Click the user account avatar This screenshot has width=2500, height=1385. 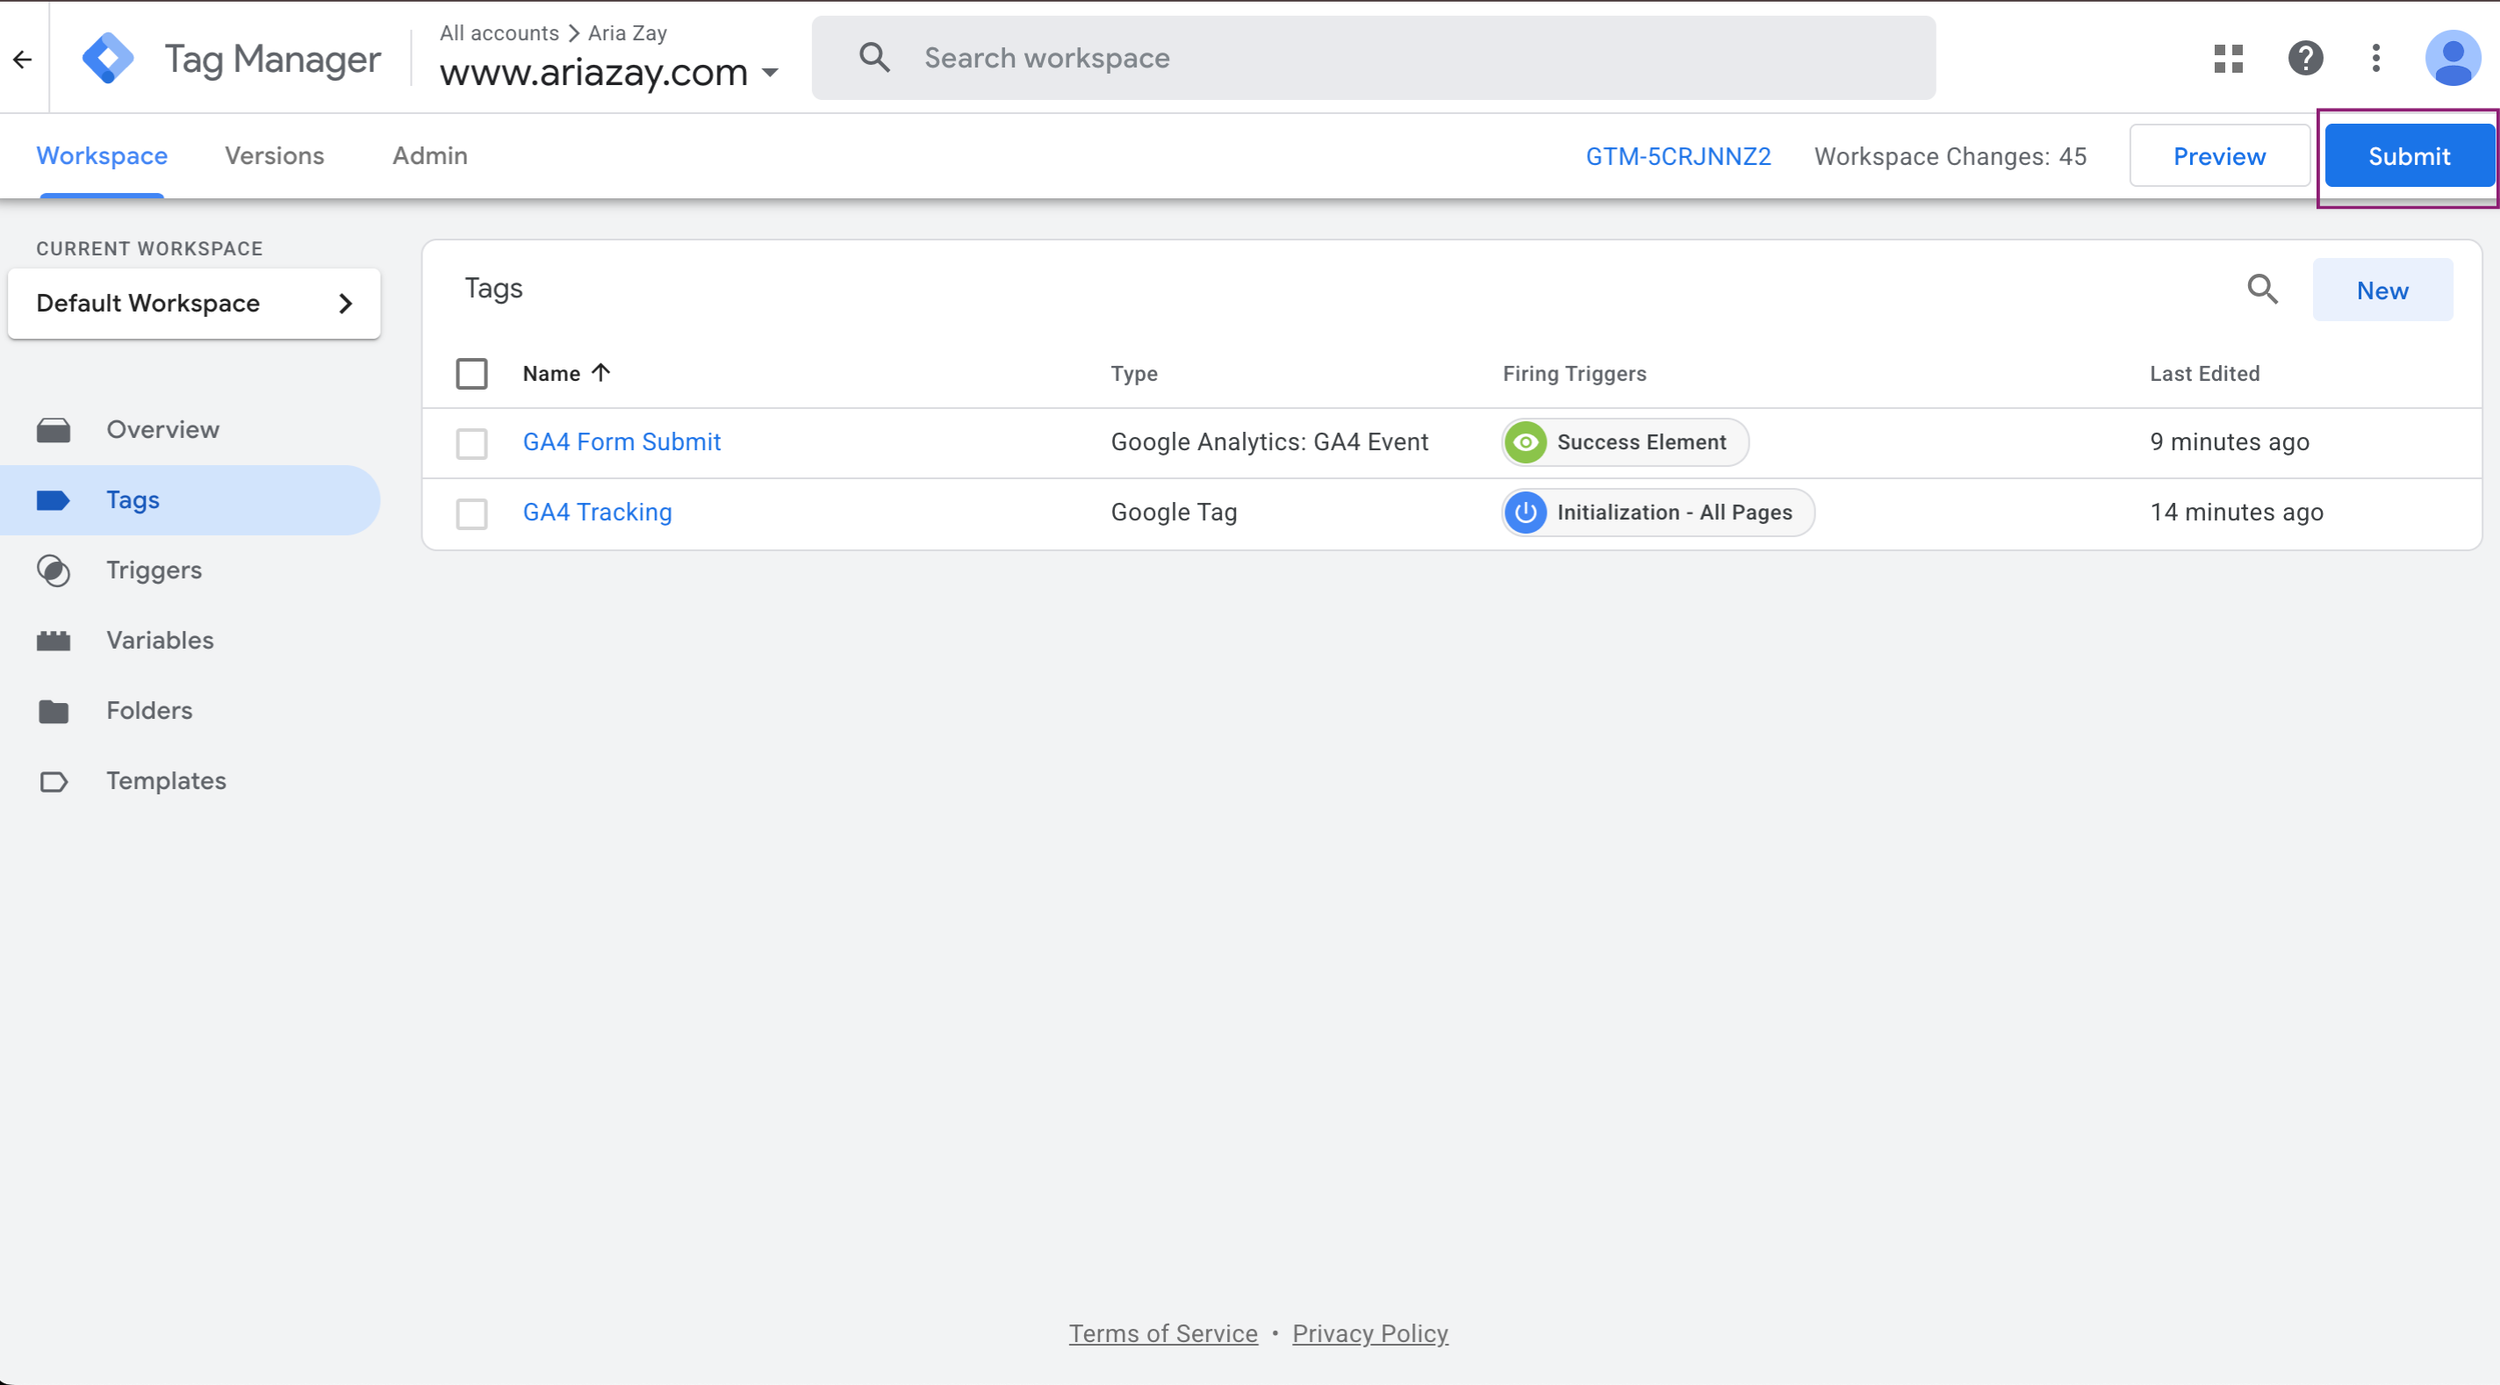[x=2452, y=58]
